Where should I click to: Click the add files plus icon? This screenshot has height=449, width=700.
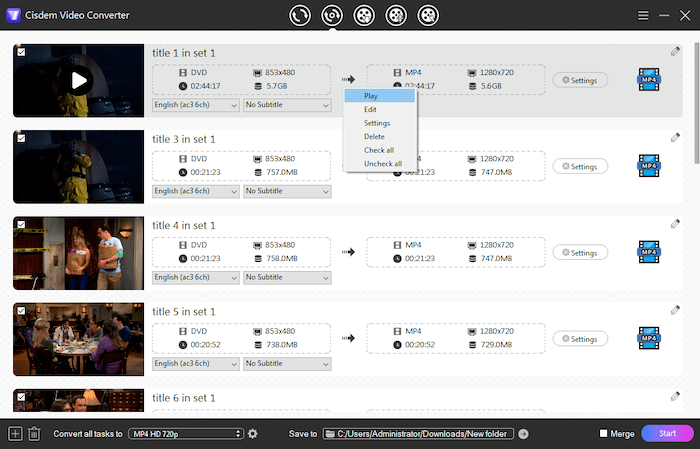pyautogui.click(x=15, y=433)
